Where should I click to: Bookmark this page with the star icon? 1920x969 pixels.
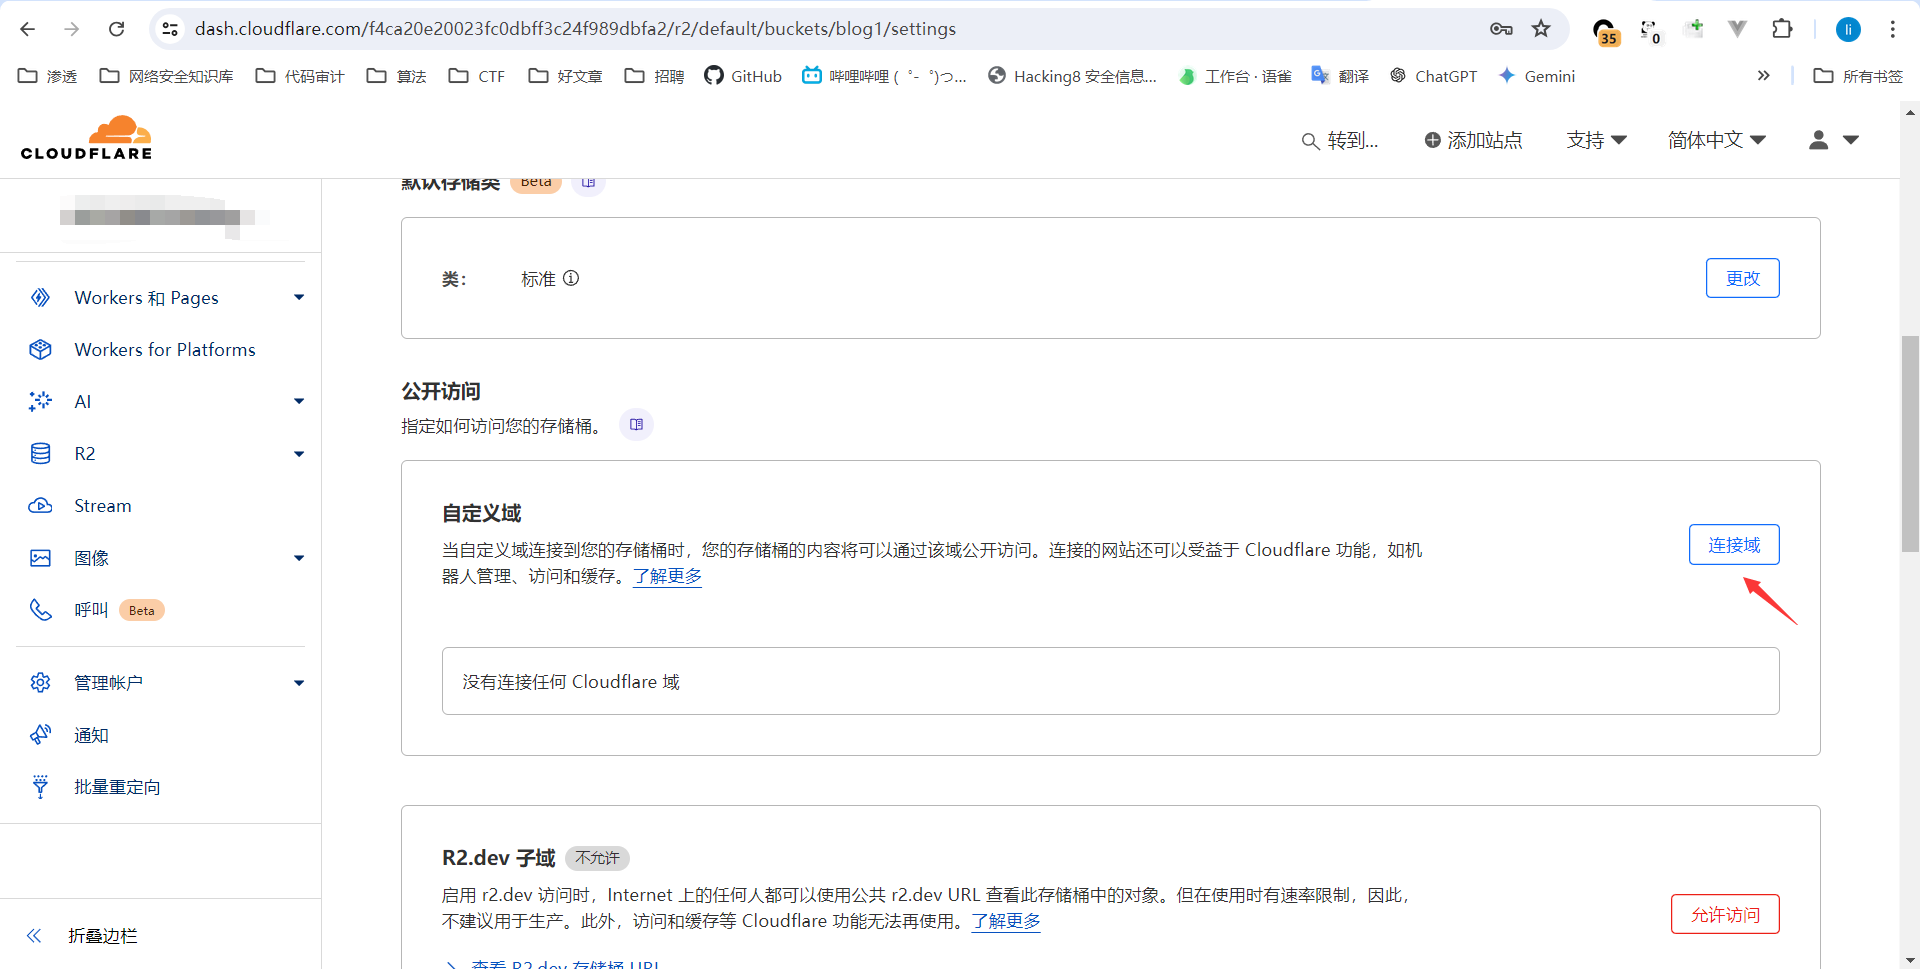click(1541, 29)
